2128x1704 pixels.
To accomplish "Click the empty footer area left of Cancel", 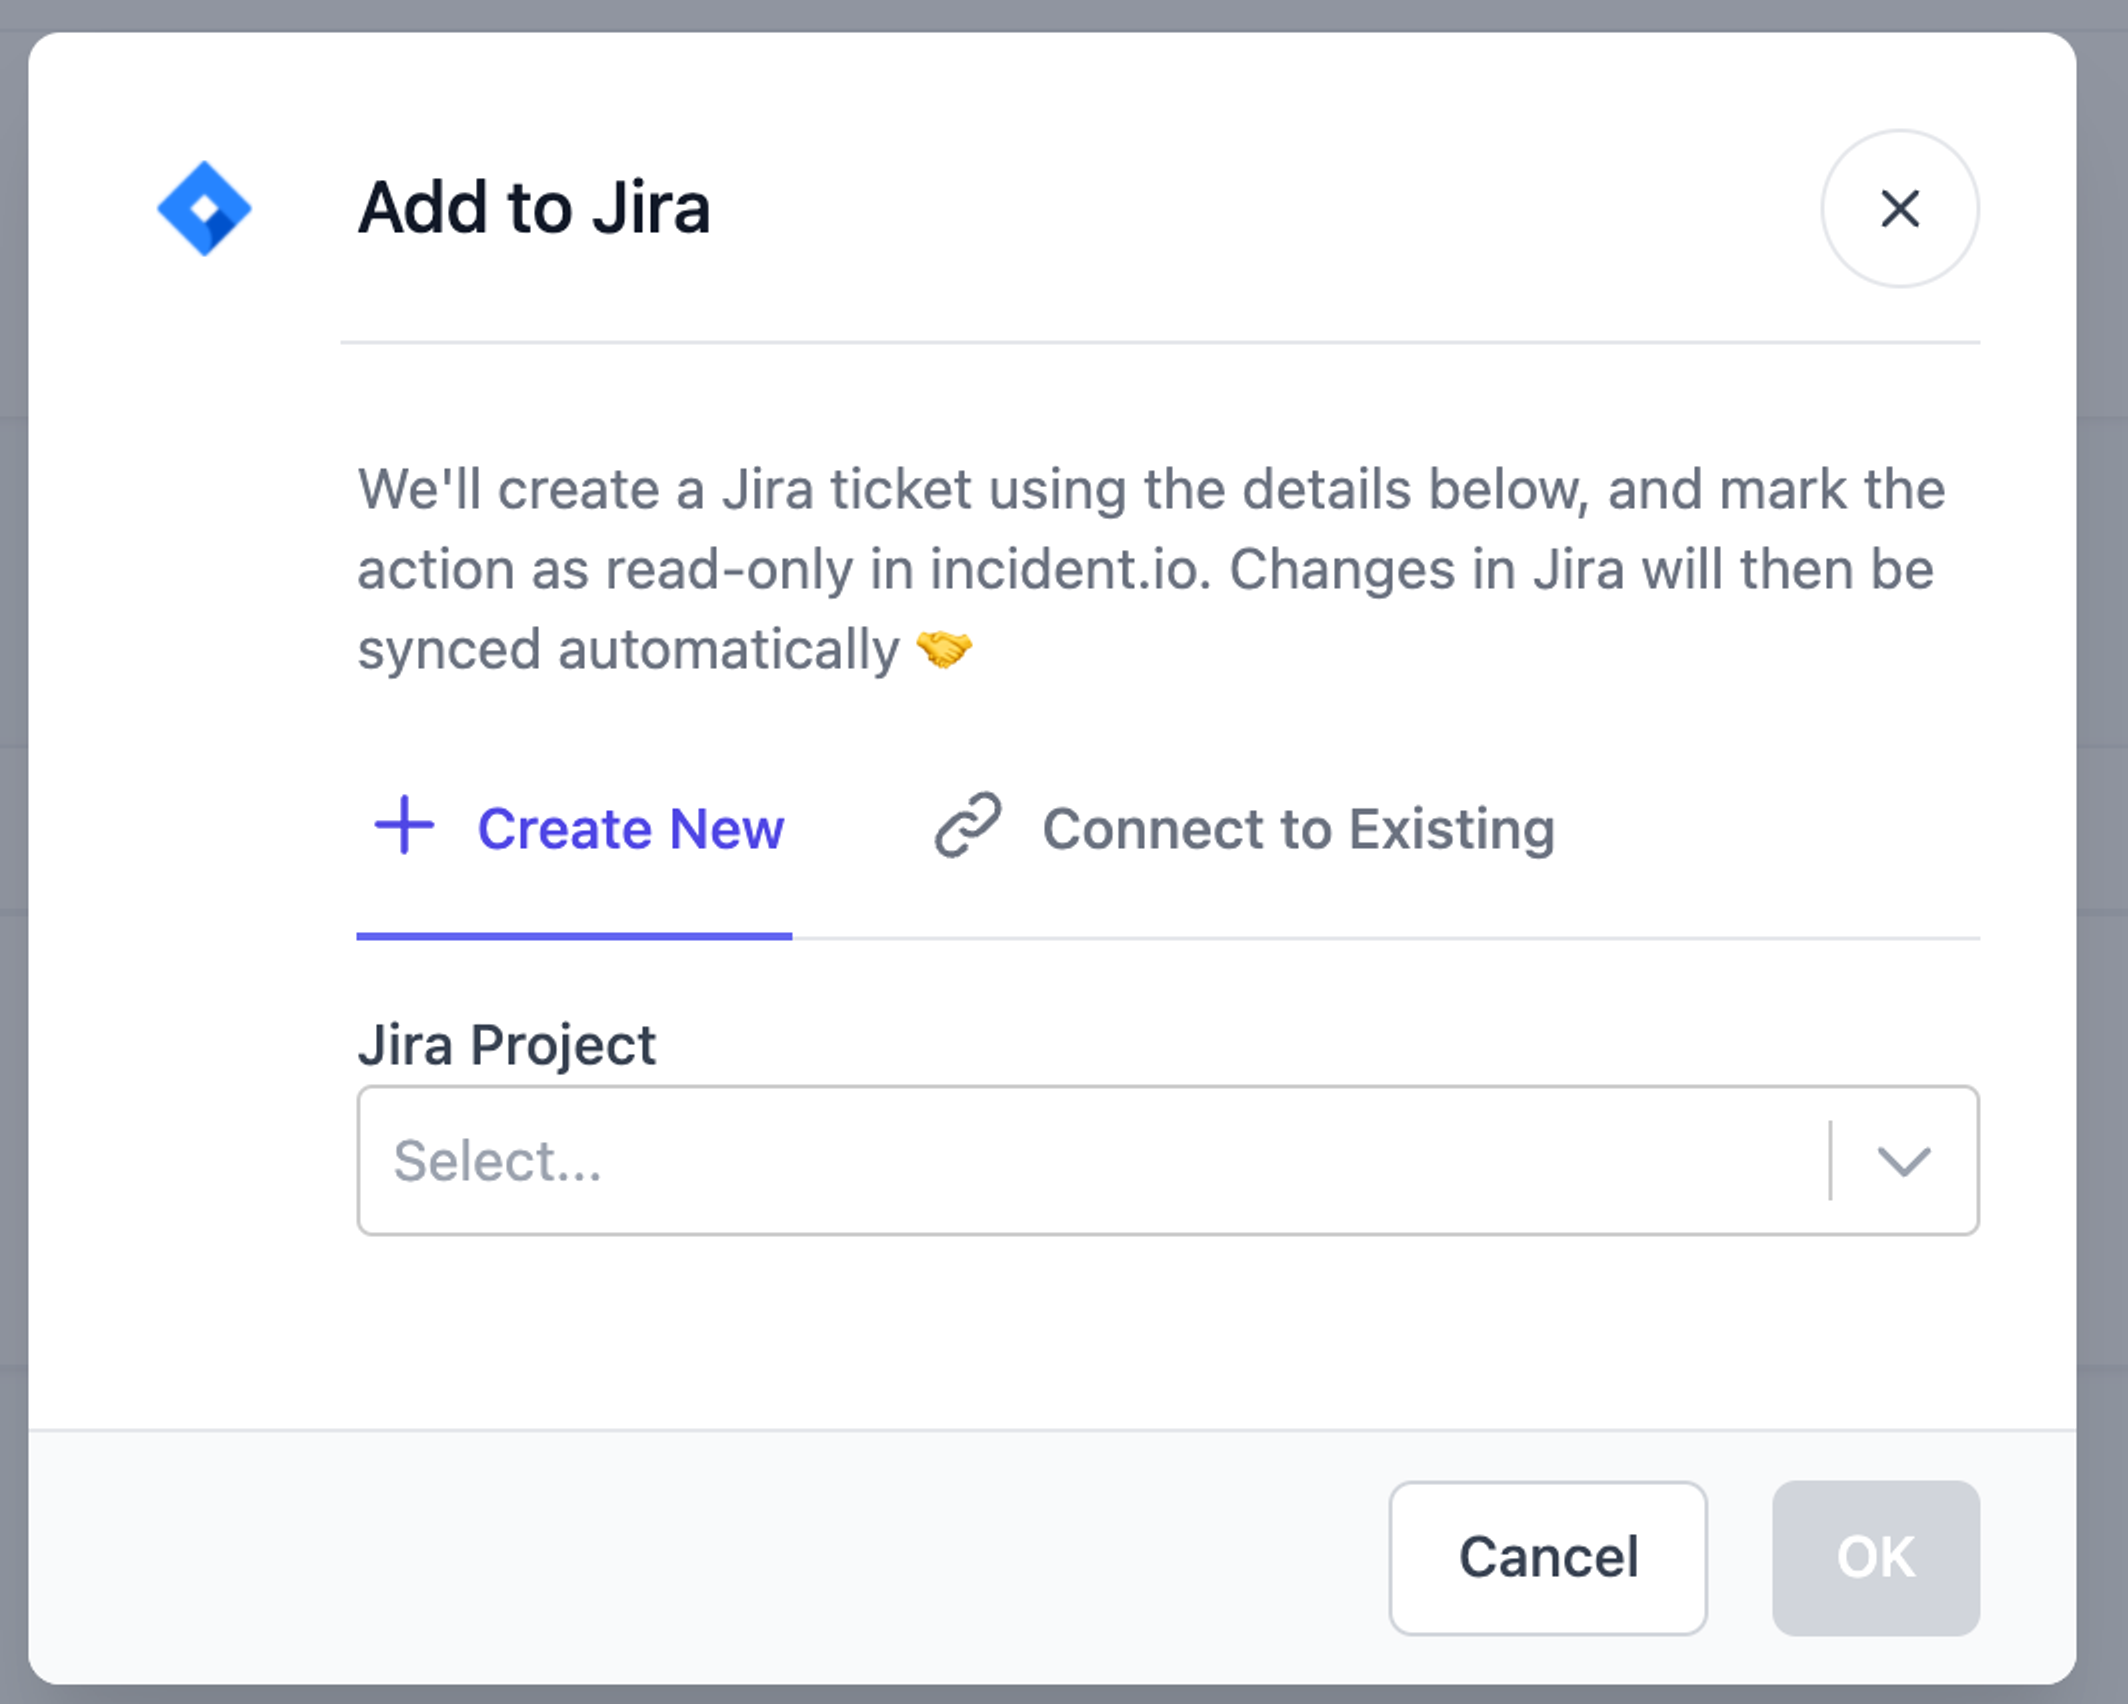I will coord(700,1557).
